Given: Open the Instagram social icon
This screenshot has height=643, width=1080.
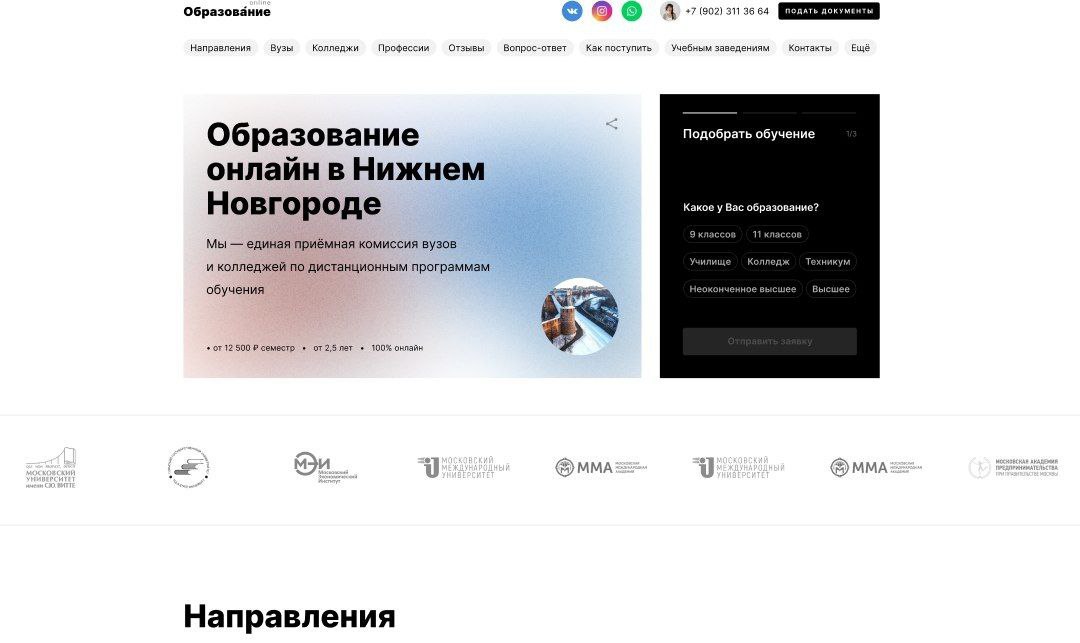Looking at the screenshot, I should pos(601,11).
